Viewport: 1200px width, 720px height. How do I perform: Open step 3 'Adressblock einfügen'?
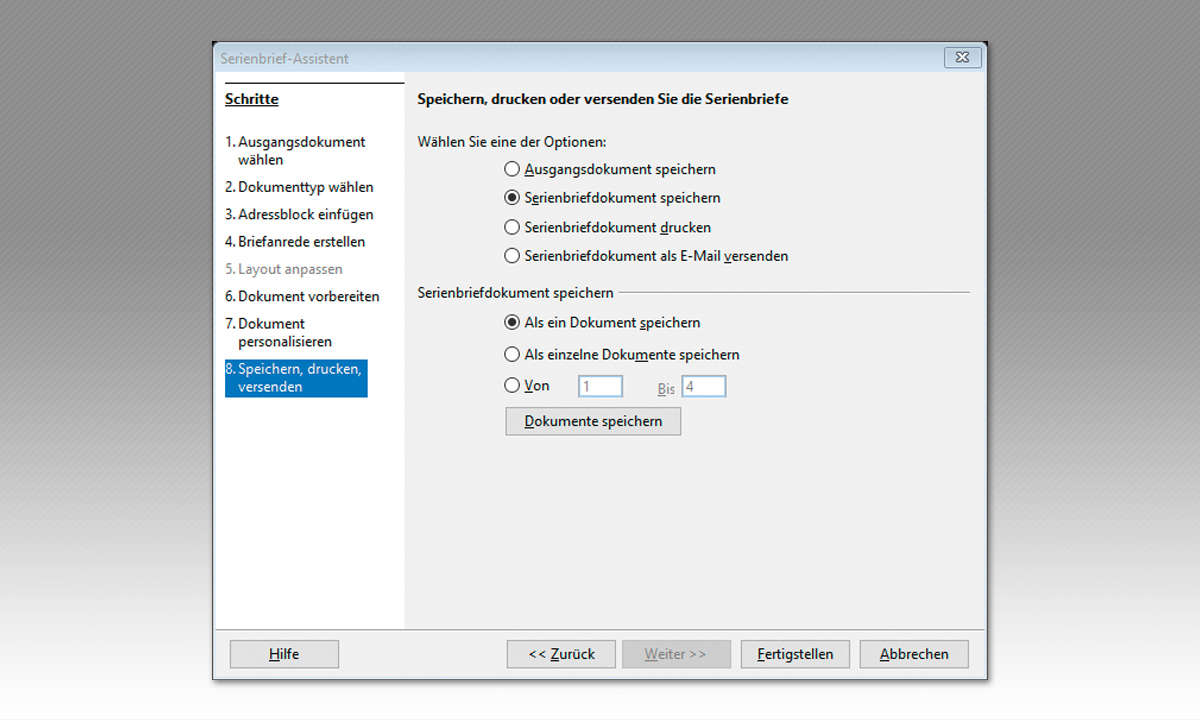click(x=299, y=214)
